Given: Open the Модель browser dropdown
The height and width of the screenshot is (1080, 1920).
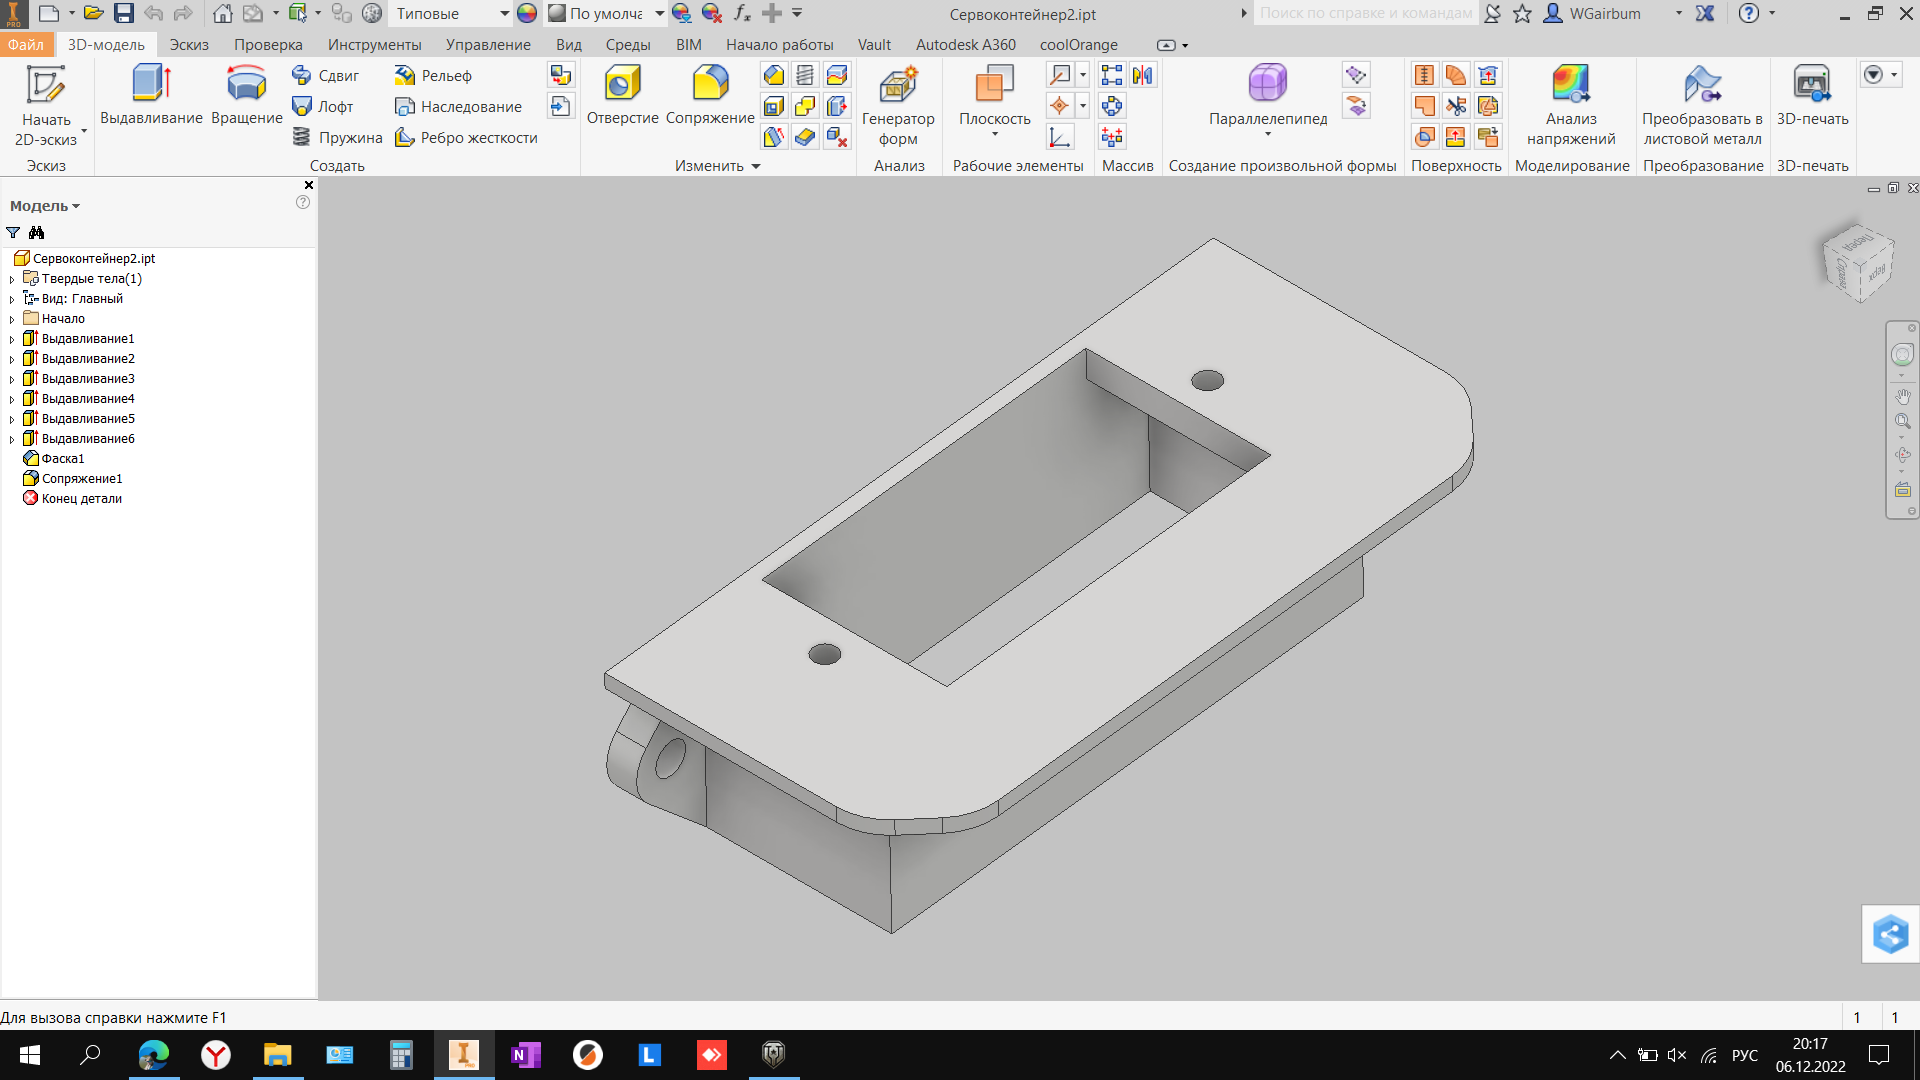Looking at the screenshot, I should pos(45,206).
